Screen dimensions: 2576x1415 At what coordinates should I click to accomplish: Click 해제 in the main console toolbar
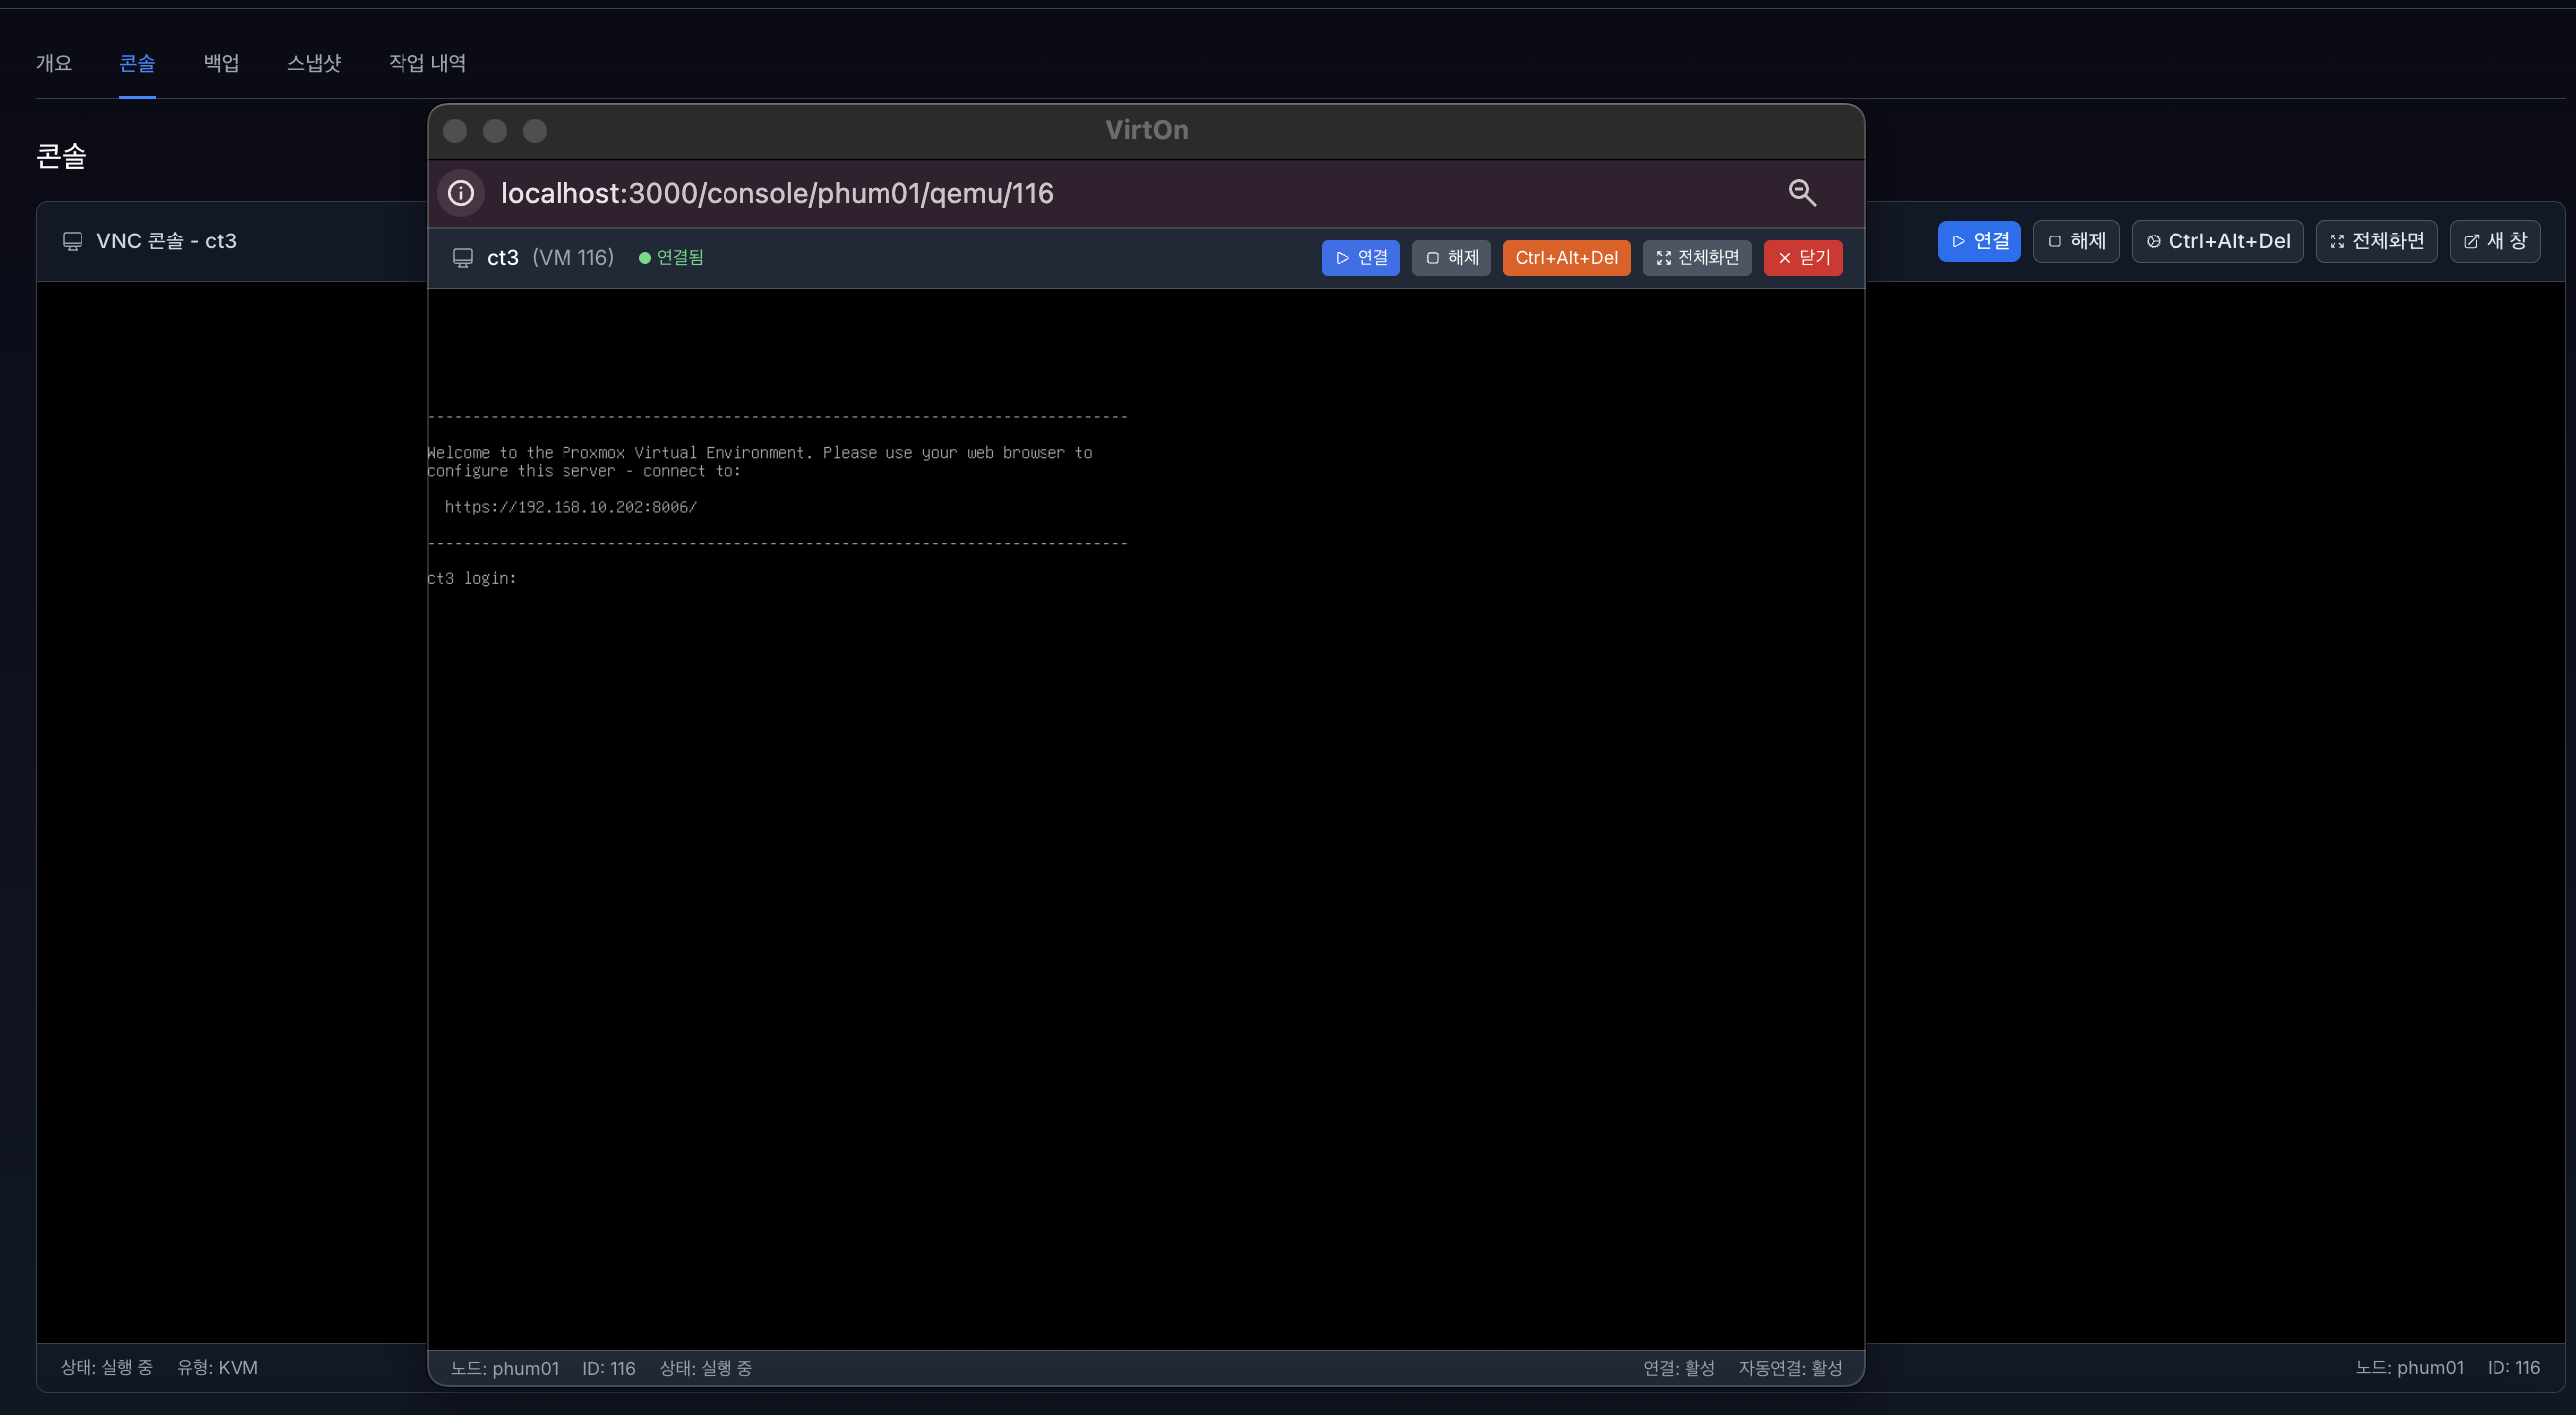2076,241
